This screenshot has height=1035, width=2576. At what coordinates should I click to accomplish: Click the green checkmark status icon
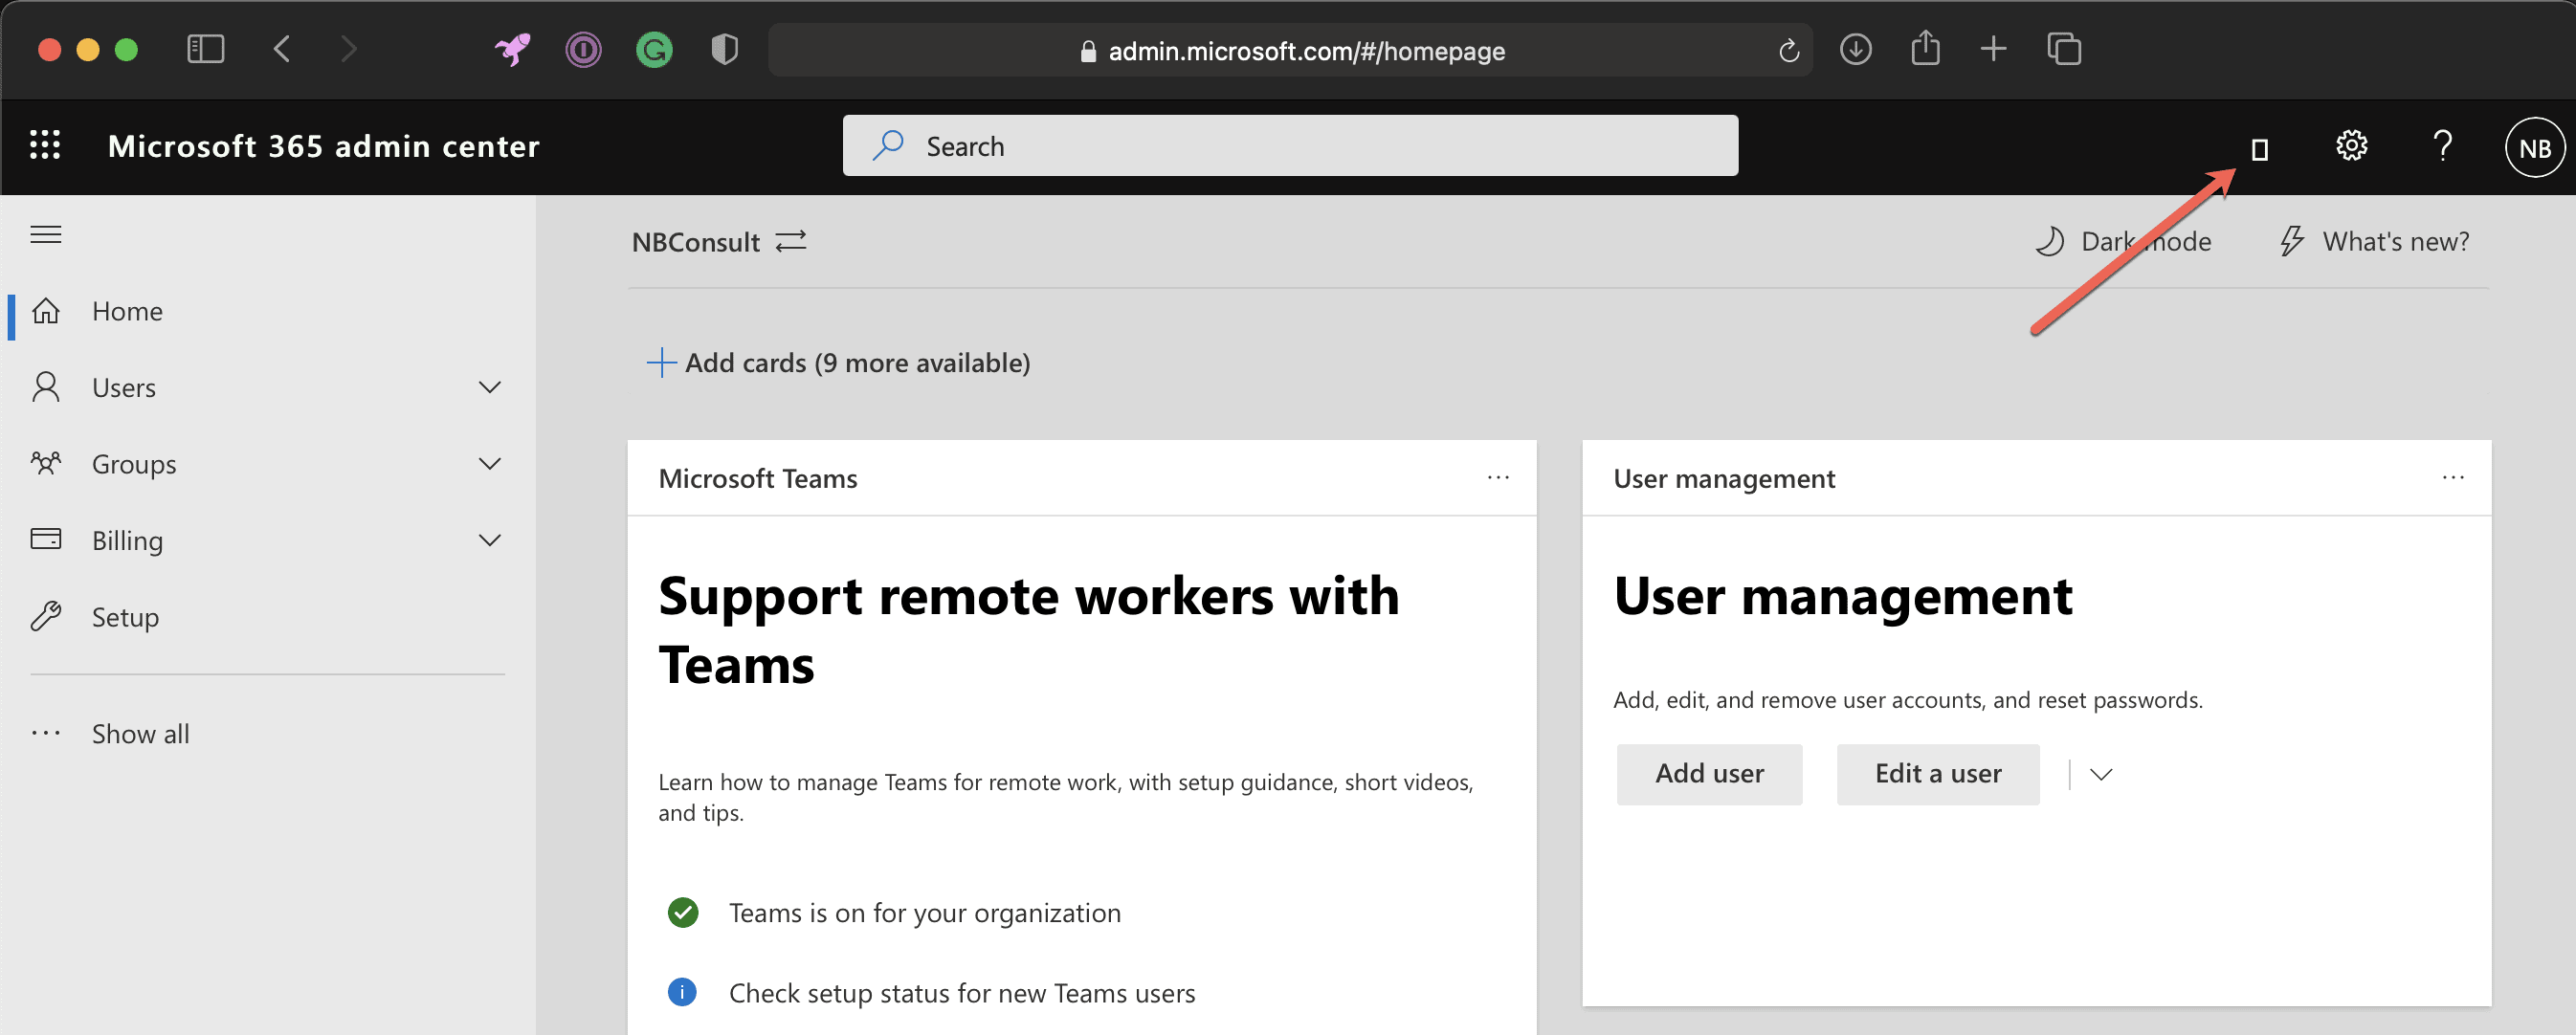[683, 912]
